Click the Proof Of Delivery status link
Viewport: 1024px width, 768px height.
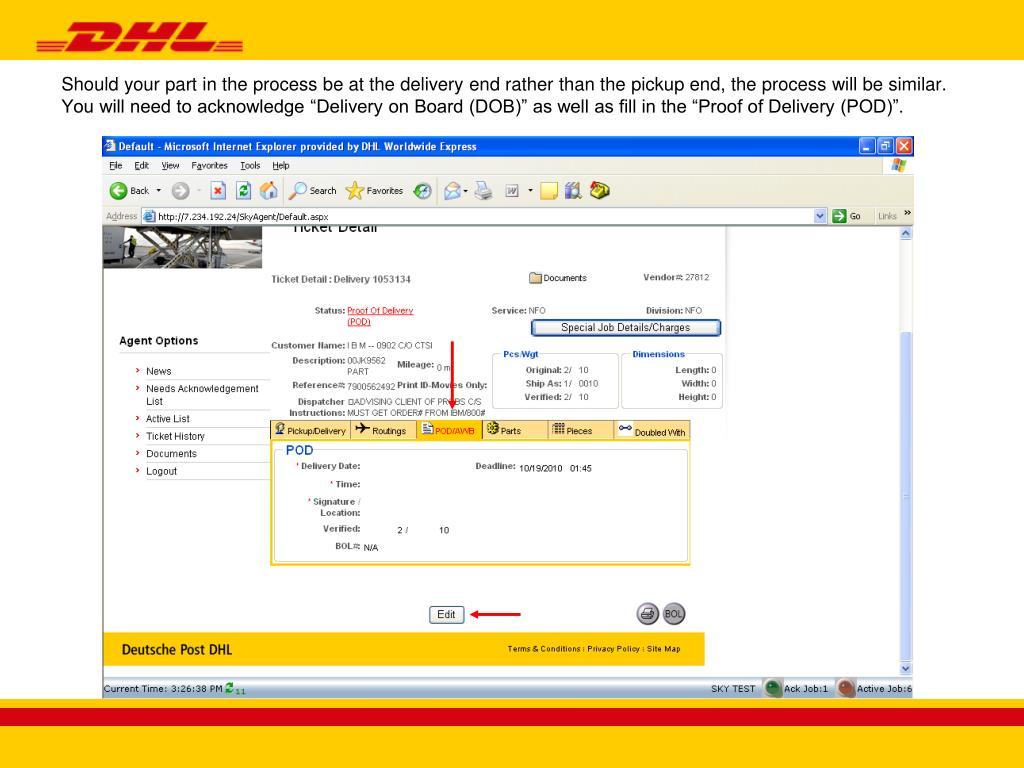point(379,316)
